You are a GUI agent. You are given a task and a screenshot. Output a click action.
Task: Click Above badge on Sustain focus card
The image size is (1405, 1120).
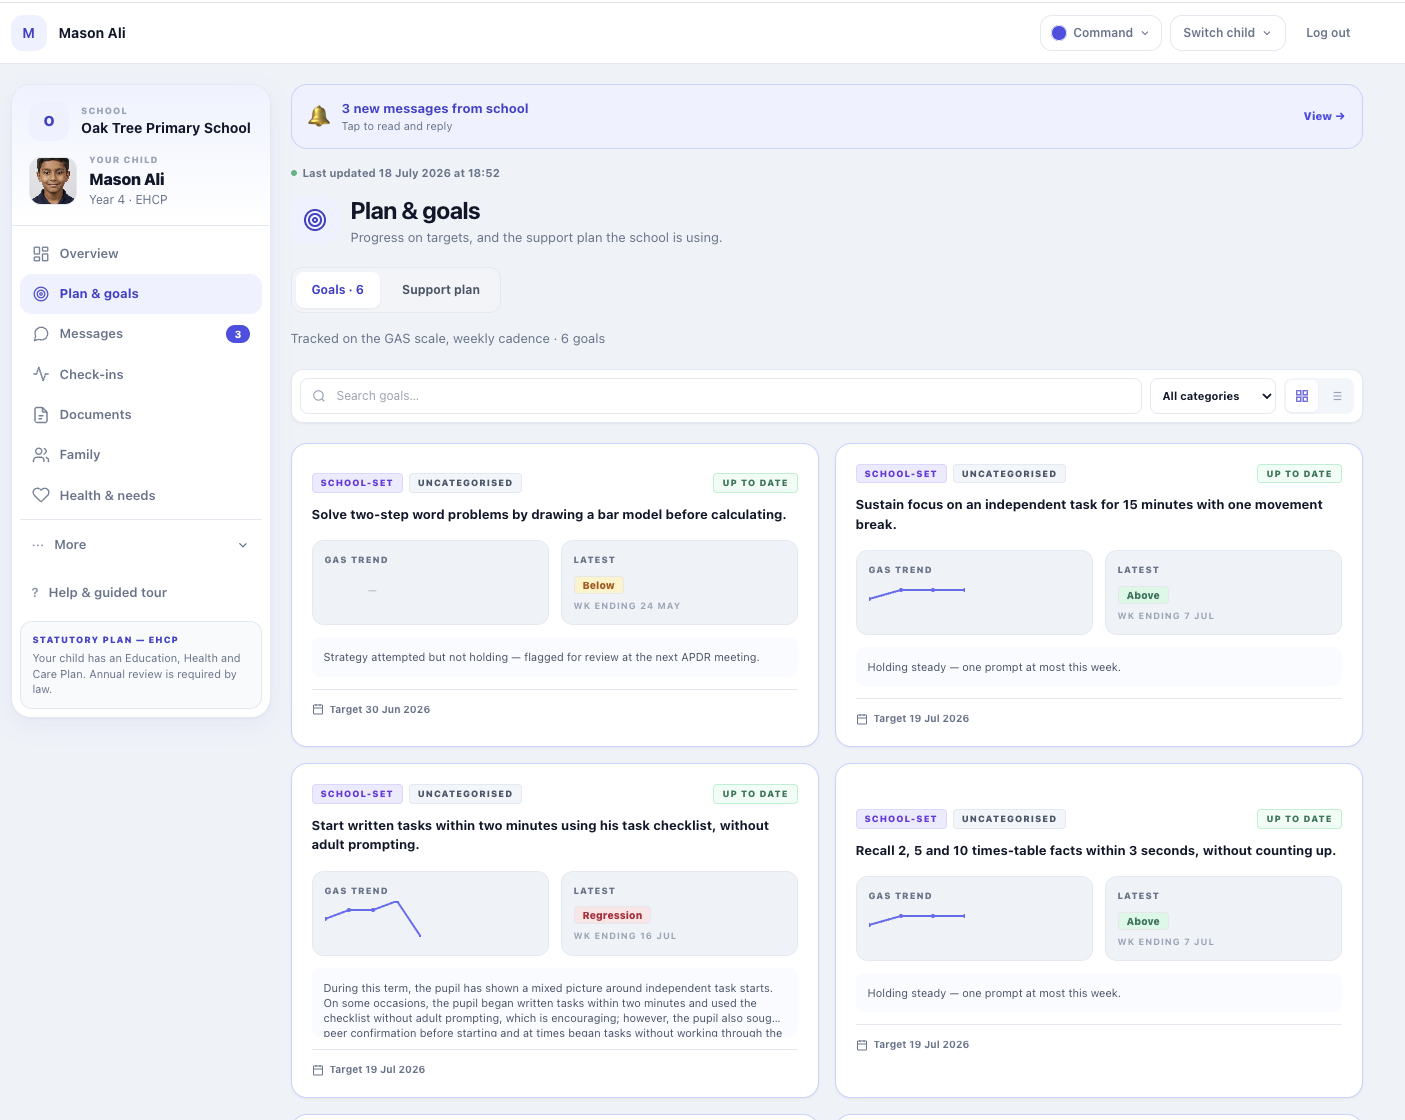click(1143, 596)
